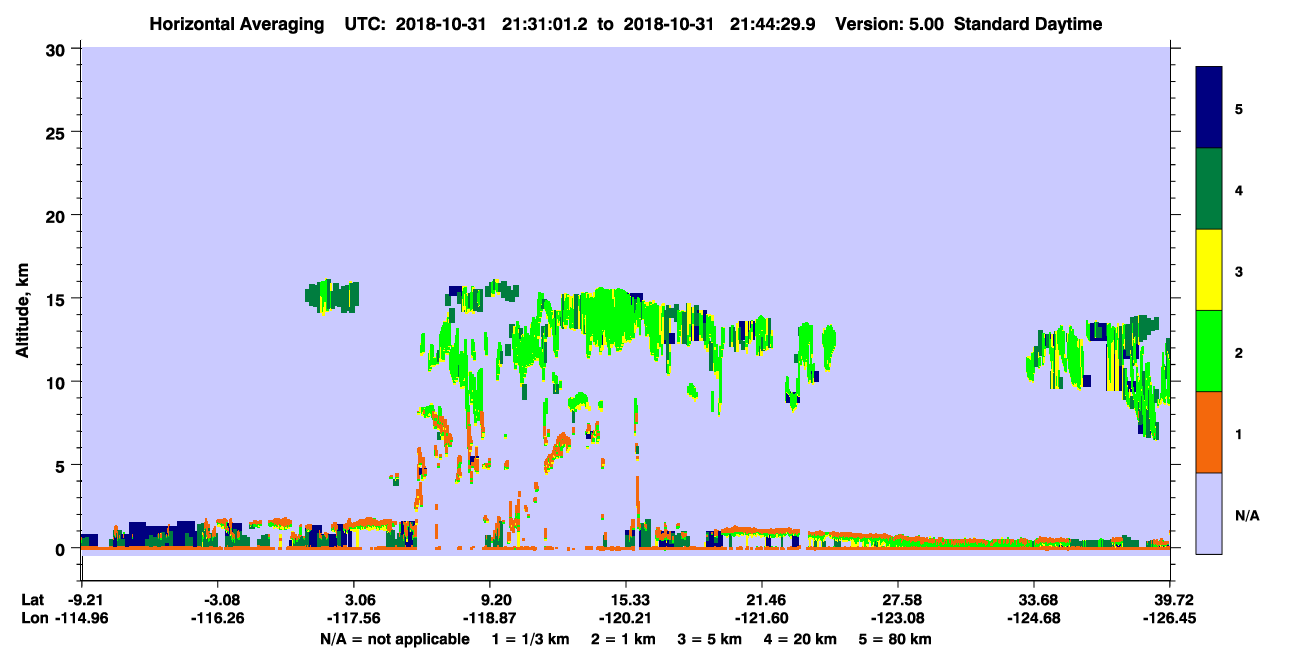
Task: Click colorbar label '5' beside dark blue
Action: [x=1239, y=108]
